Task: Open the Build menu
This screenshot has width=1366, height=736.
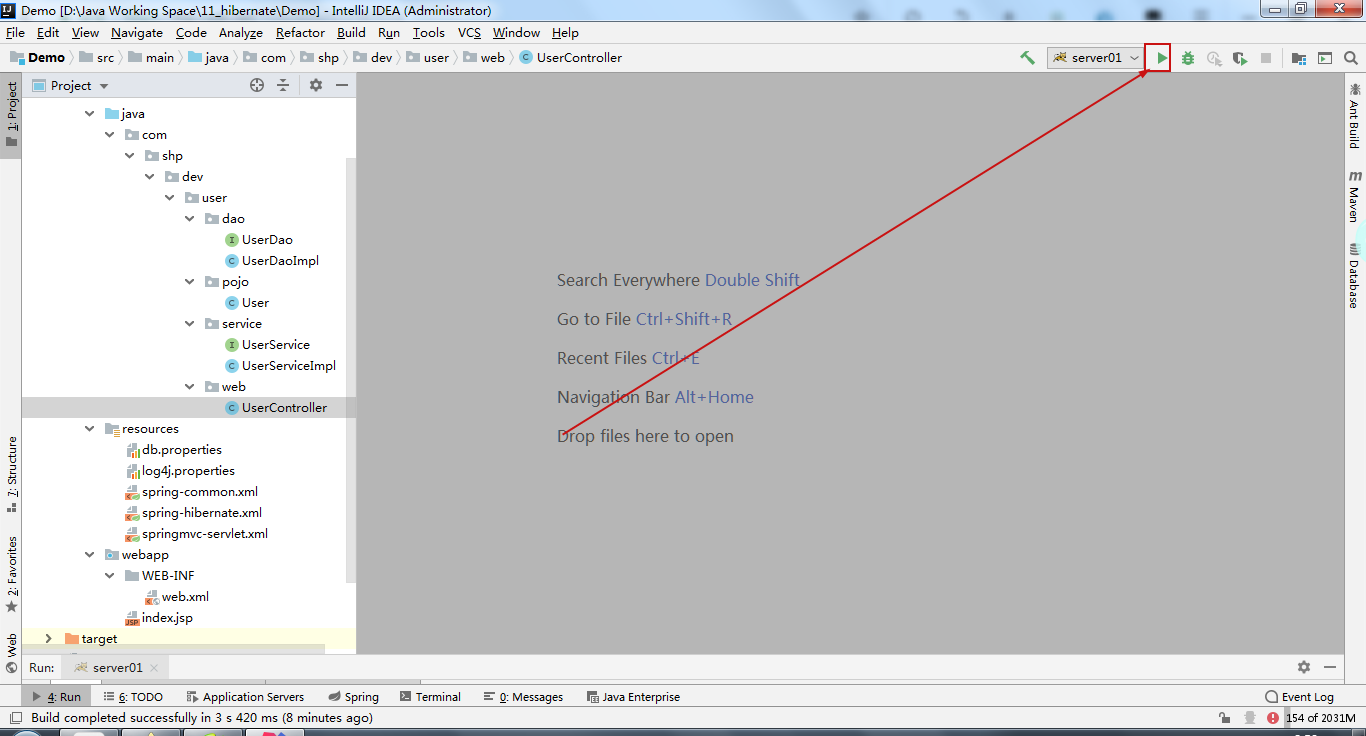Action: coord(351,33)
